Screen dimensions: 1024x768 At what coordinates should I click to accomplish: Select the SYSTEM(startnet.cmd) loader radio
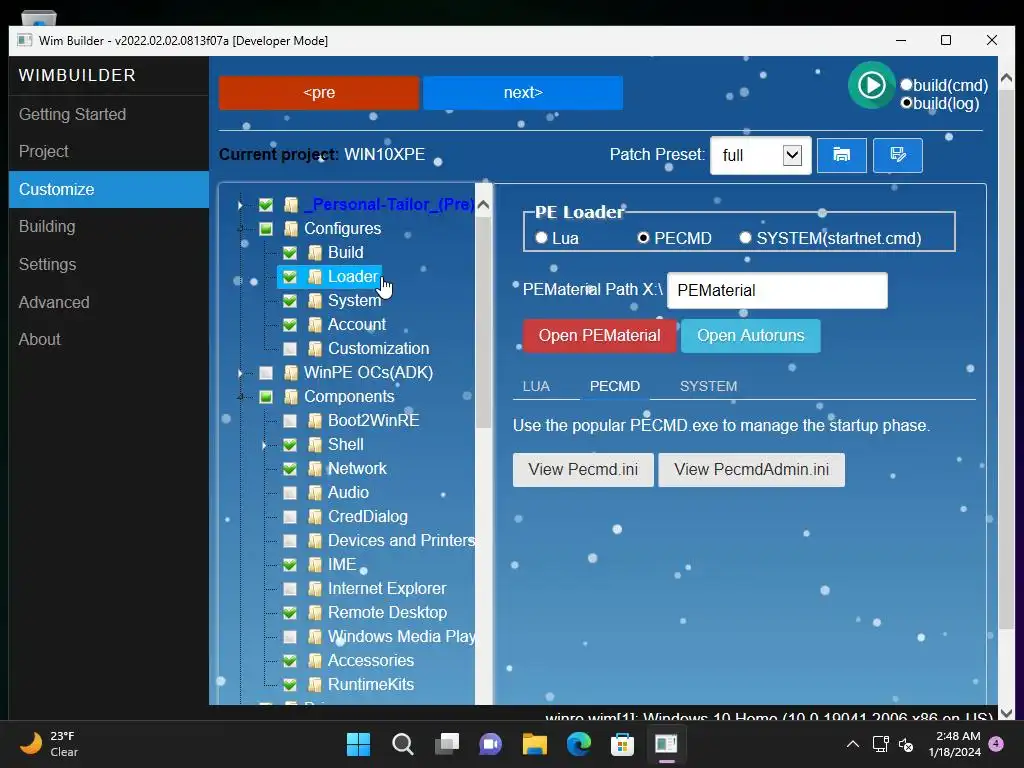[745, 238]
